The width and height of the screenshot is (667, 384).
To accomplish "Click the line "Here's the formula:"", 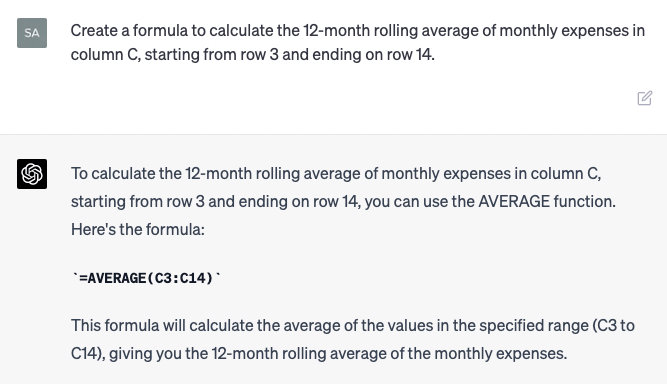I will click(138, 229).
